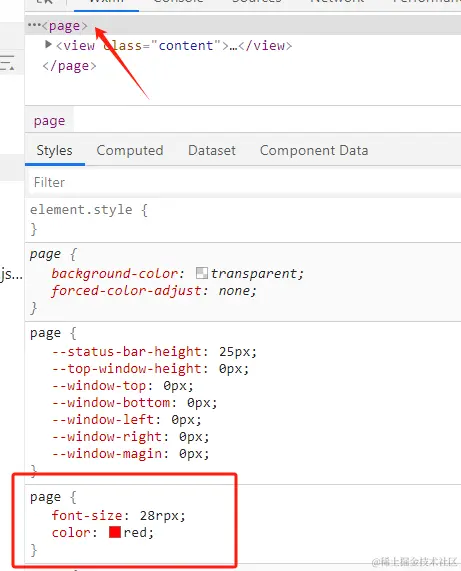Click the page breadcrumb item

point(50,121)
